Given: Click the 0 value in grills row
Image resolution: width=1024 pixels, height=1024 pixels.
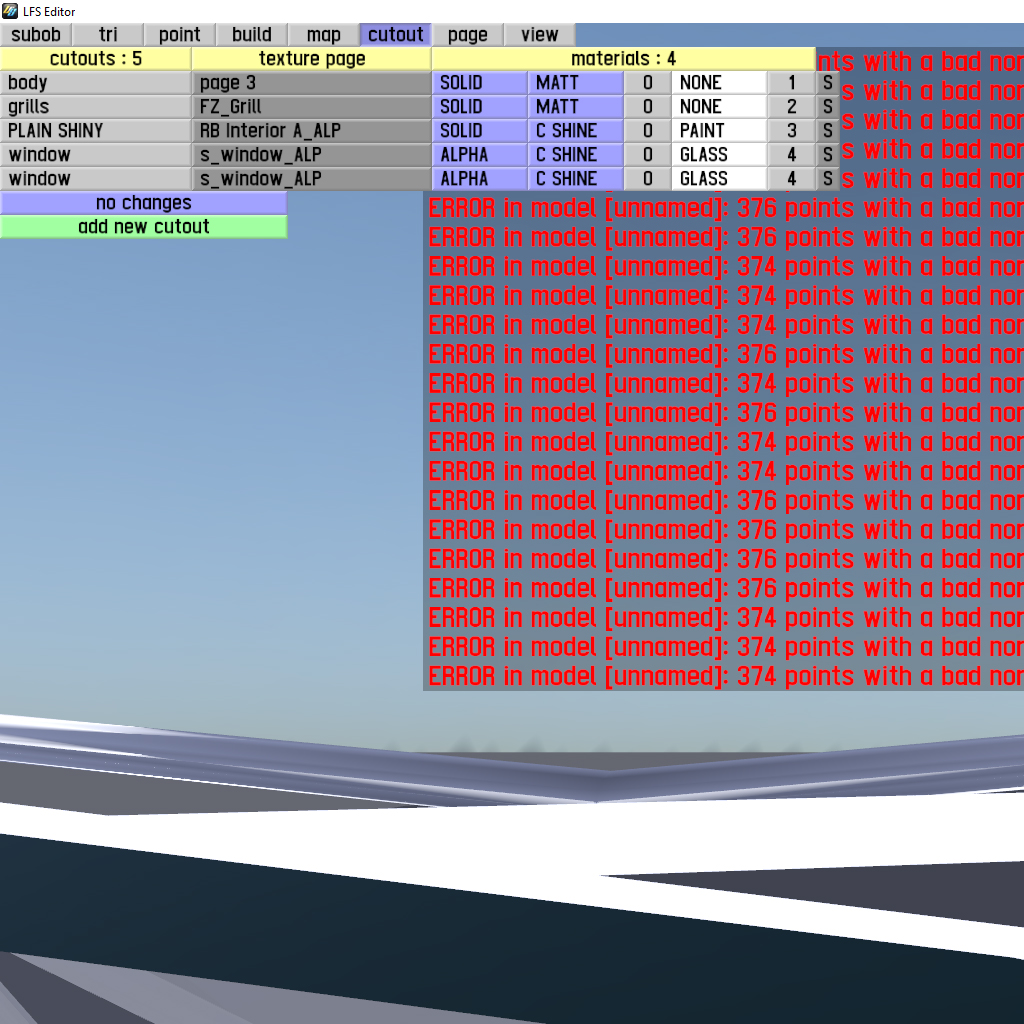Looking at the screenshot, I should (x=647, y=107).
